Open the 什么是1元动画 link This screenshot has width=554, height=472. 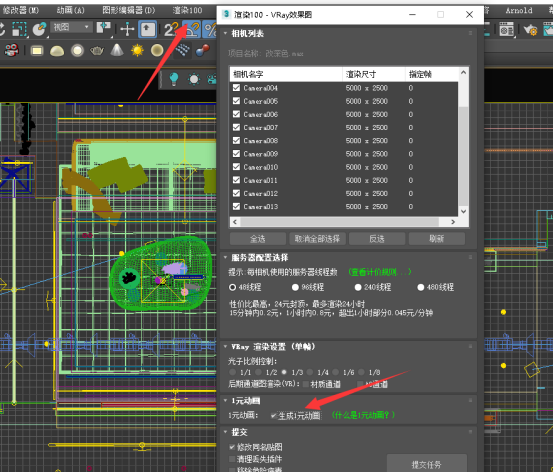(x=363, y=415)
